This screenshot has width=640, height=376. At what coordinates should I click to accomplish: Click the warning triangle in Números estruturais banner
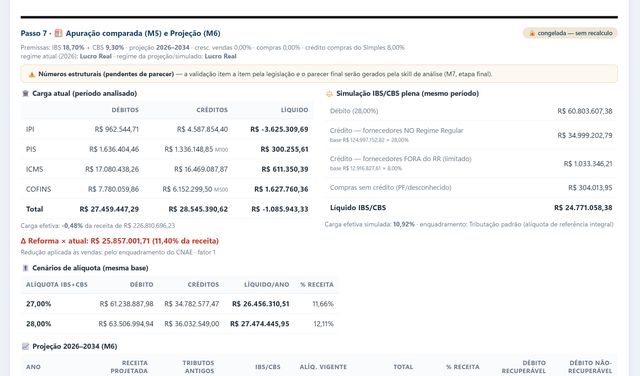click(x=31, y=74)
